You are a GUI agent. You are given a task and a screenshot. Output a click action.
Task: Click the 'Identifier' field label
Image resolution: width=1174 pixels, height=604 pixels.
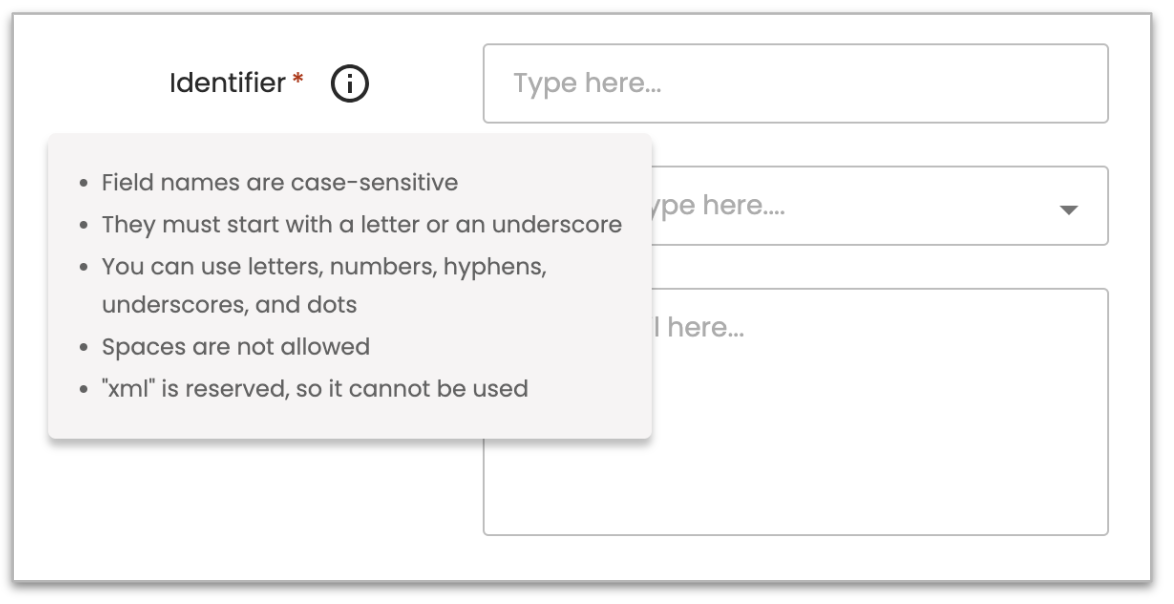tap(228, 82)
